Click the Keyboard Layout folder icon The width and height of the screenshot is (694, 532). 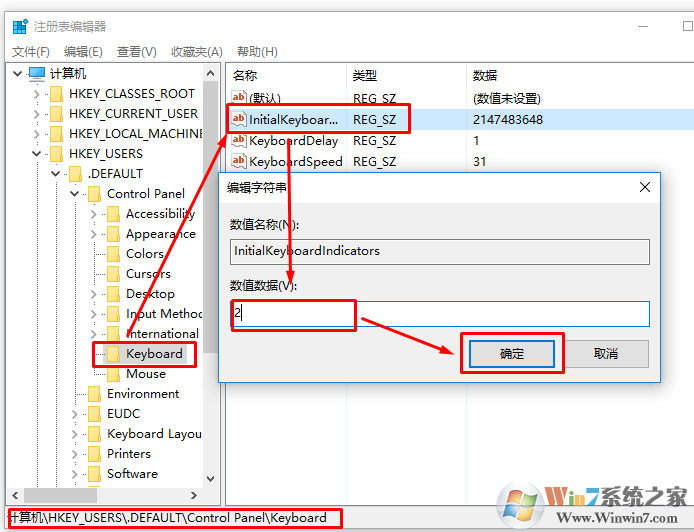pyautogui.click(x=94, y=434)
